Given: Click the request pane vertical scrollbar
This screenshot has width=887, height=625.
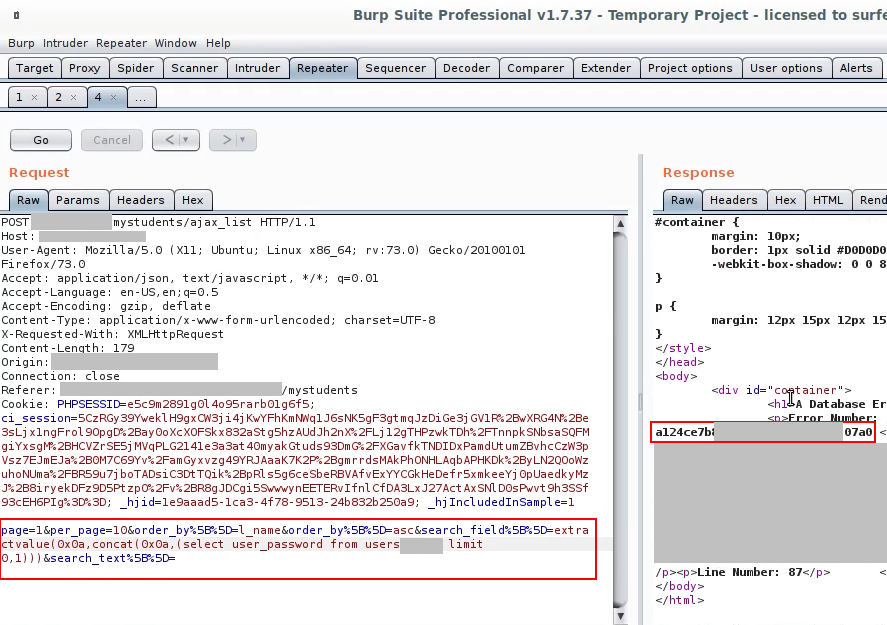Looking at the screenshot, I should (620, 419).
